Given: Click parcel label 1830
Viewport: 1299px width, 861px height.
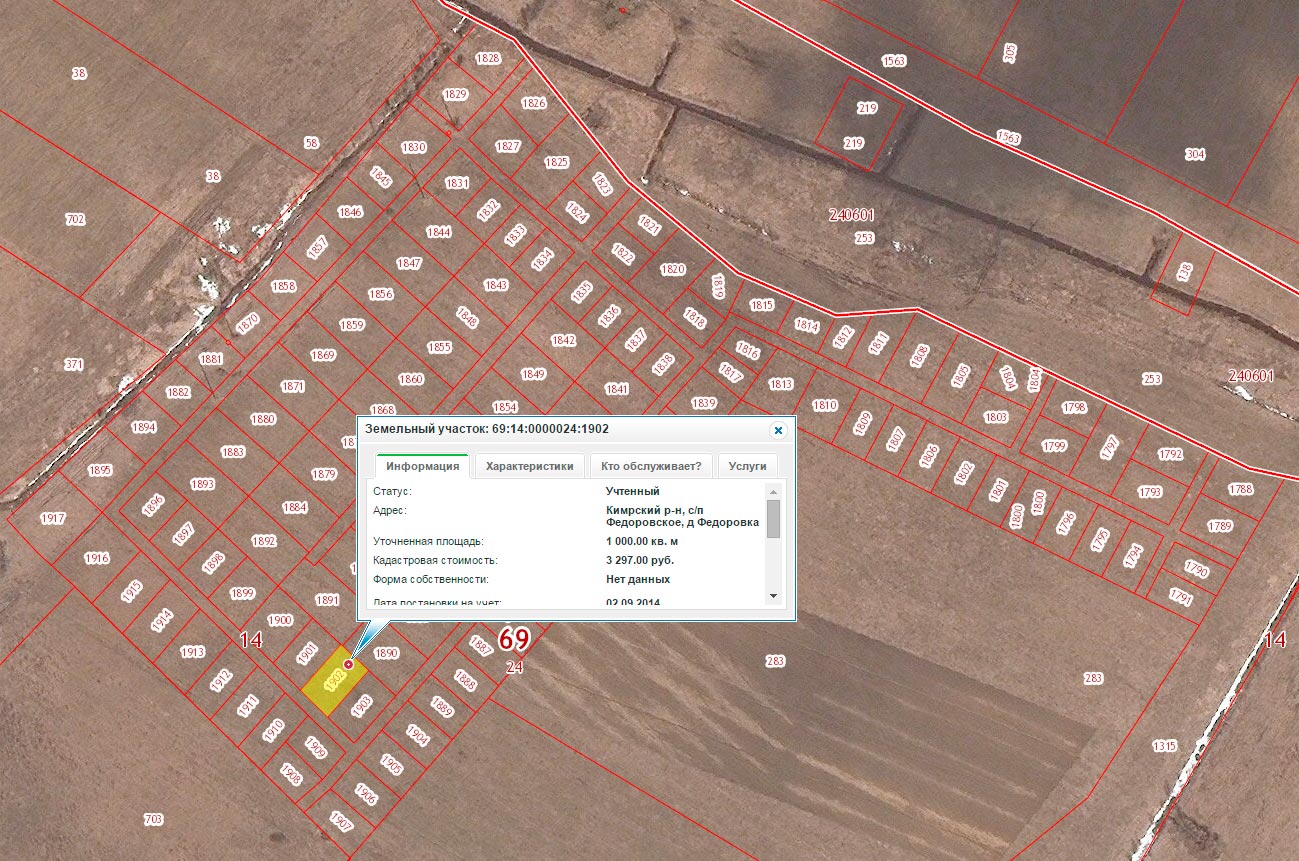Looking at the screenshot, I should (x=414, y=147).
